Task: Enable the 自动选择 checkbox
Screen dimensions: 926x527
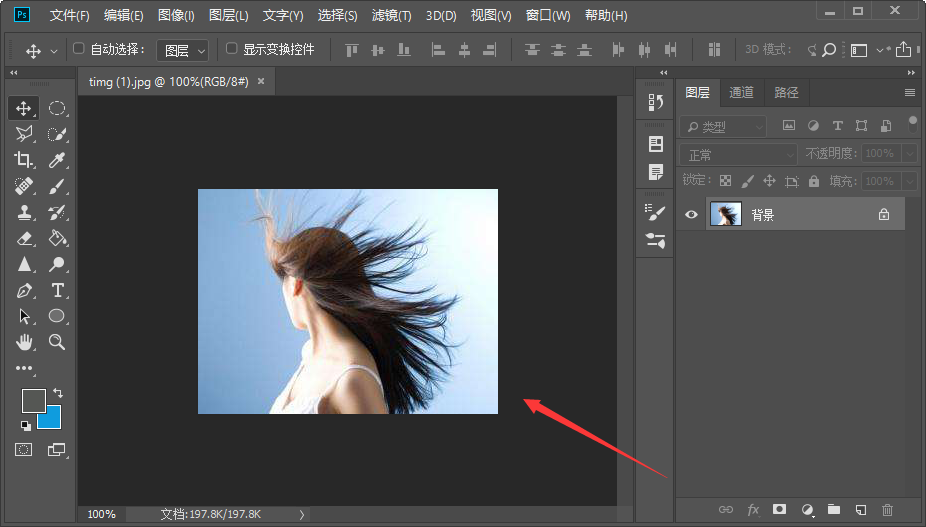Action: 79,48
